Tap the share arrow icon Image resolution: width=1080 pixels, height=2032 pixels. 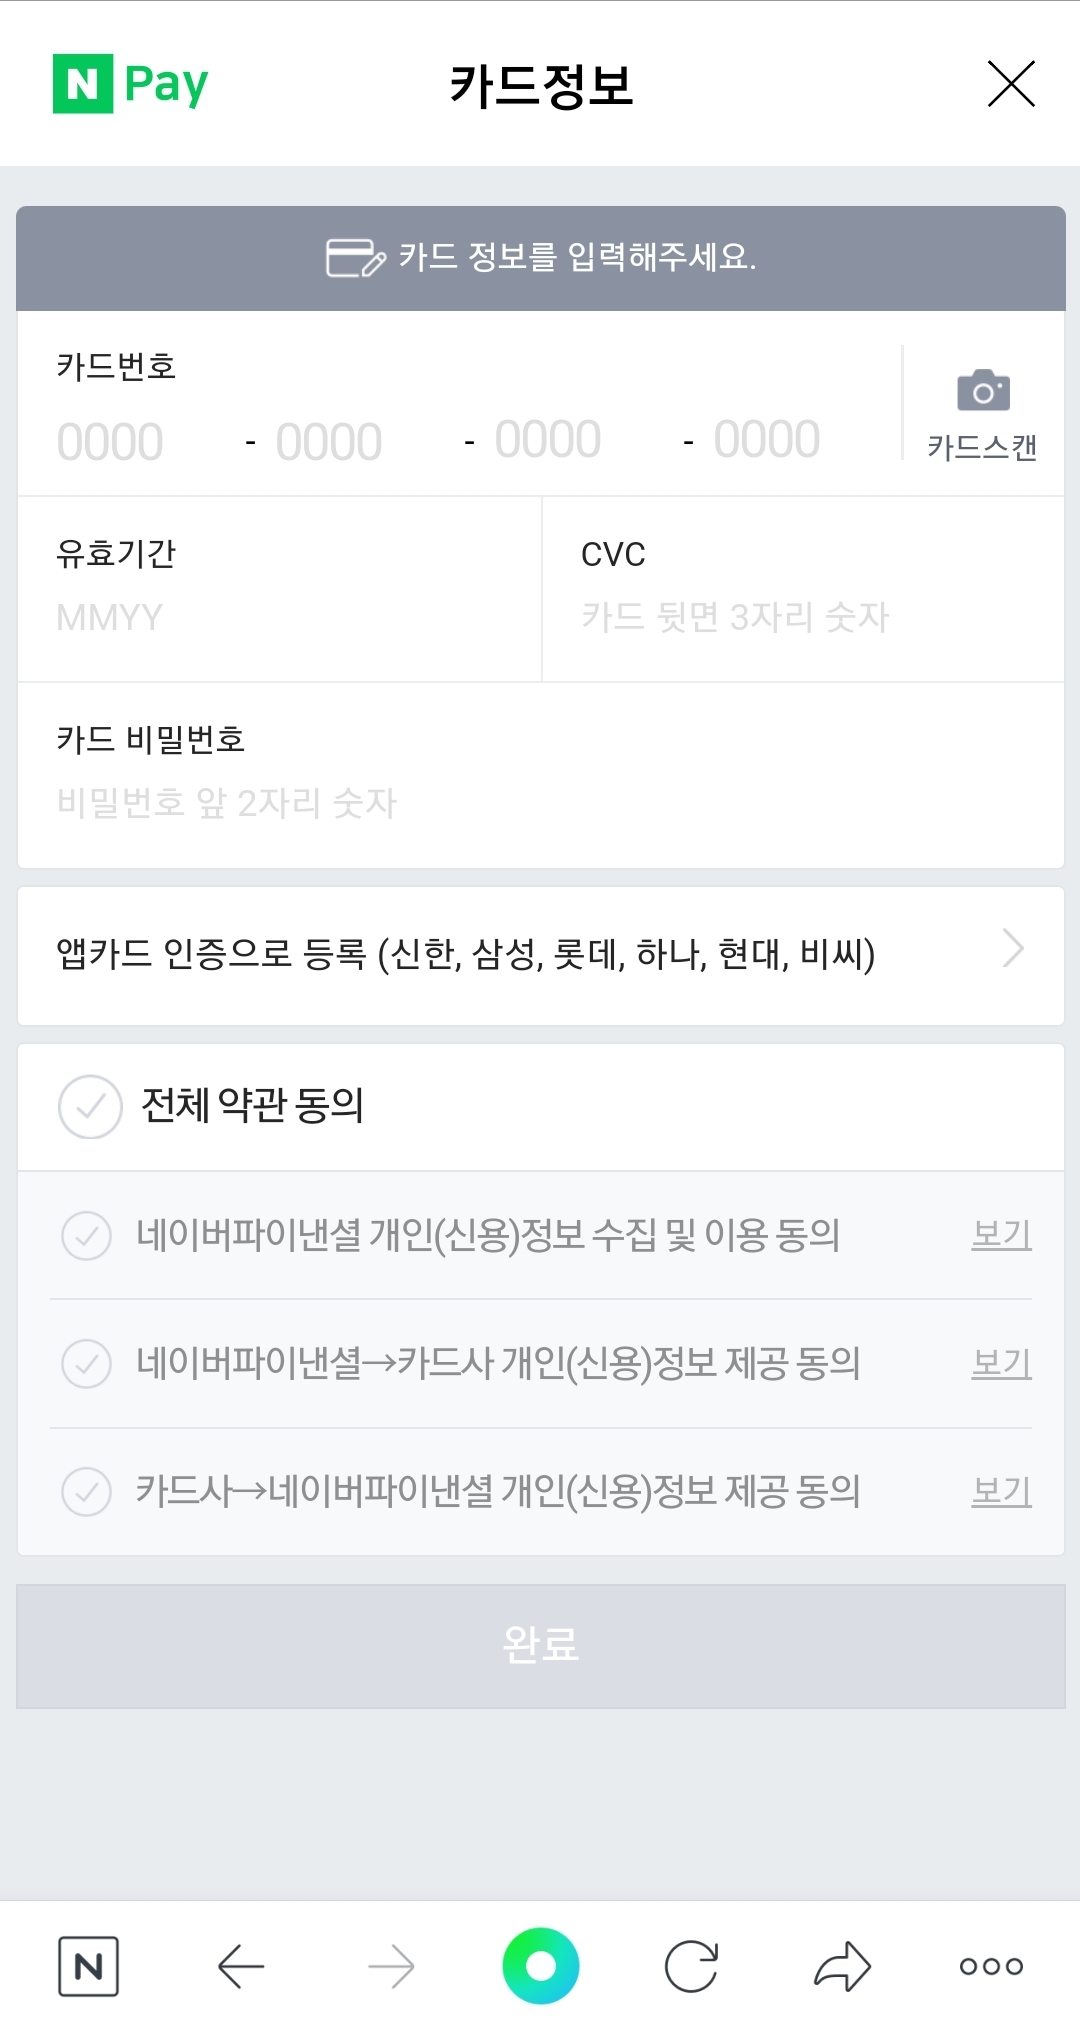click(x=842, y=1966)
